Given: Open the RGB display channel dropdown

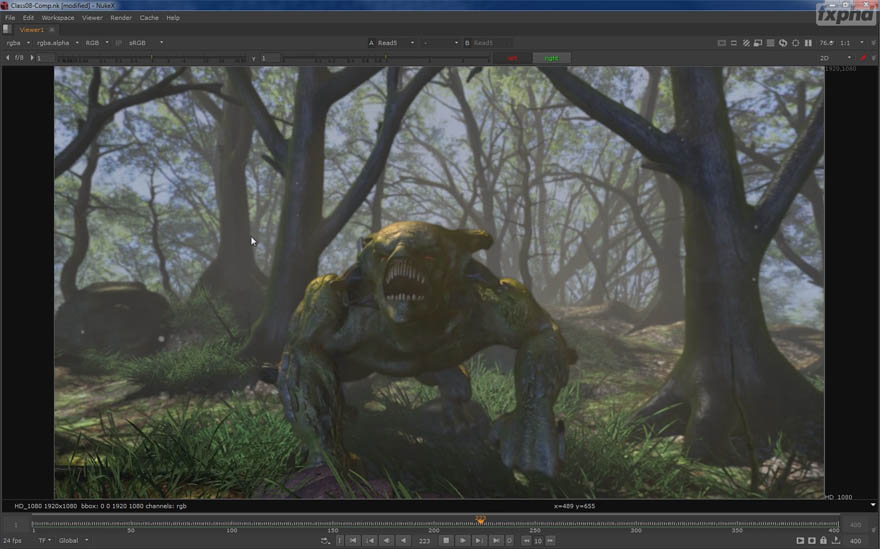Looking at the screenshot, I should pos(97,43).
